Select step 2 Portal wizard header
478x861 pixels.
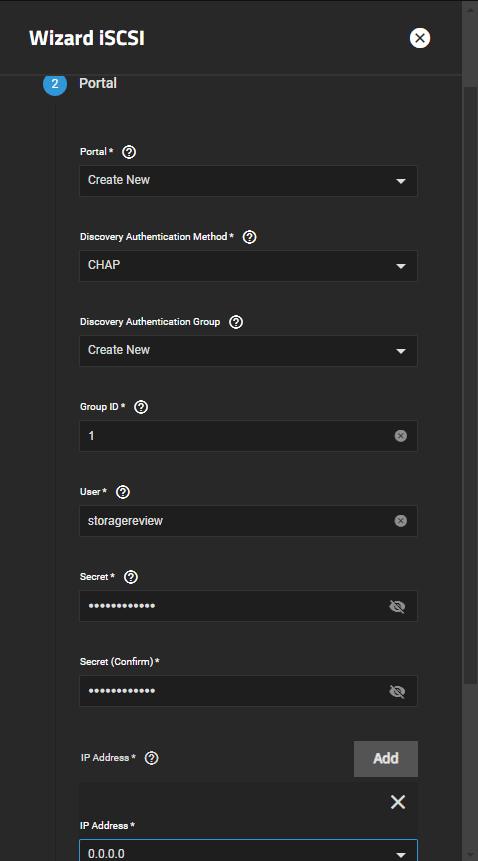coord(80,84)
